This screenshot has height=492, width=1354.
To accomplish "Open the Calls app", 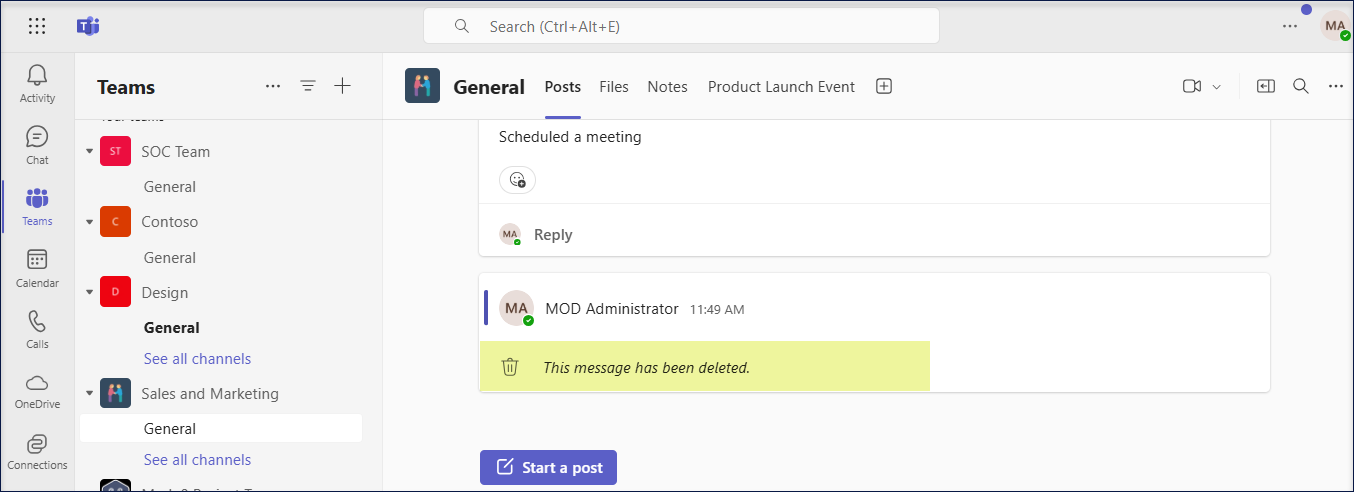I will pos(37,329).
